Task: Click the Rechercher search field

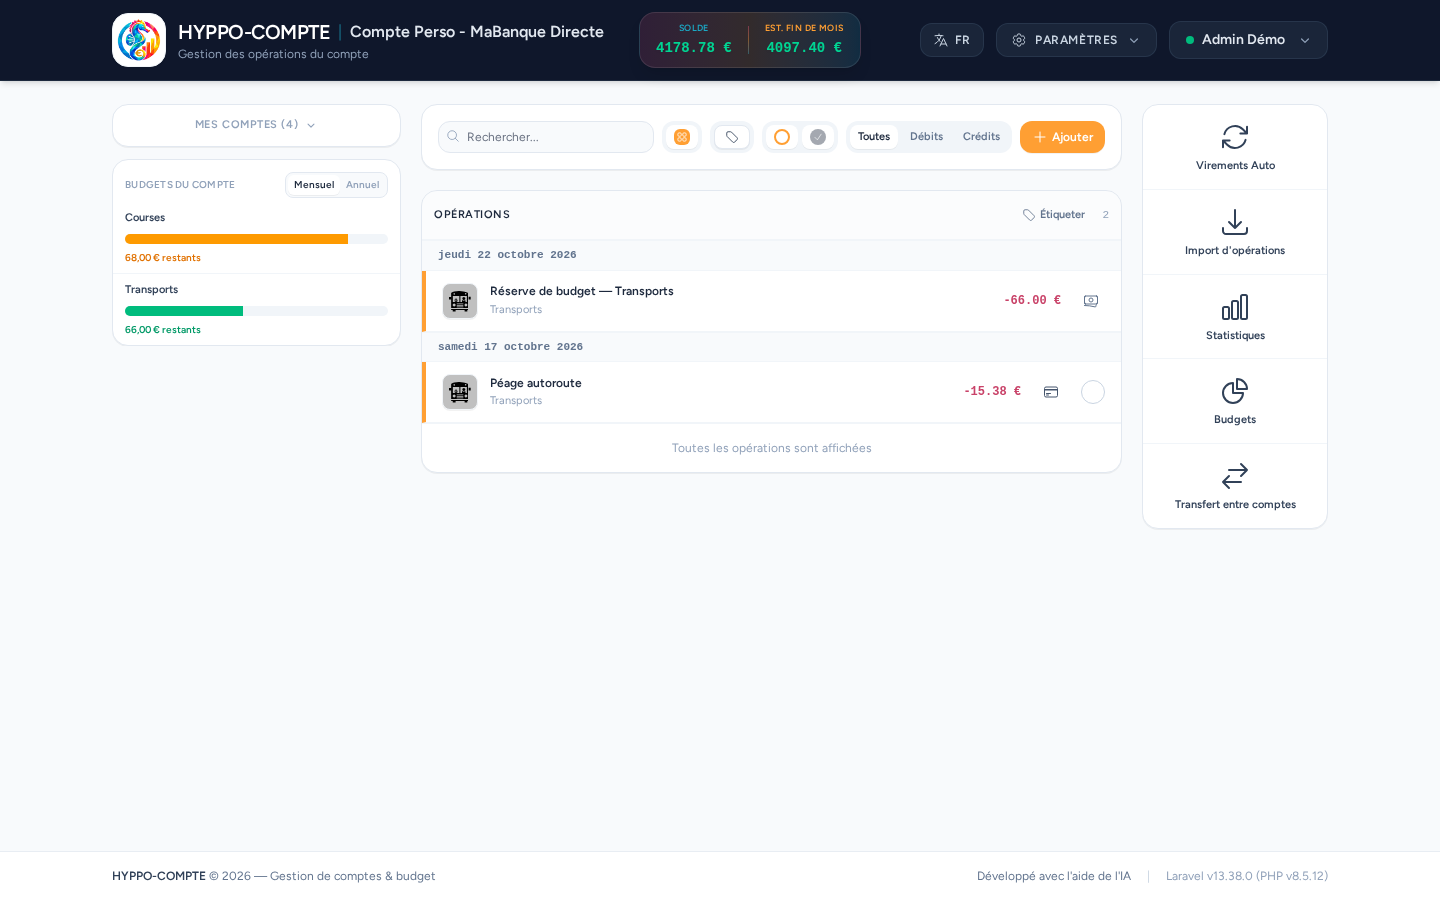Action: tap(546, 137)
